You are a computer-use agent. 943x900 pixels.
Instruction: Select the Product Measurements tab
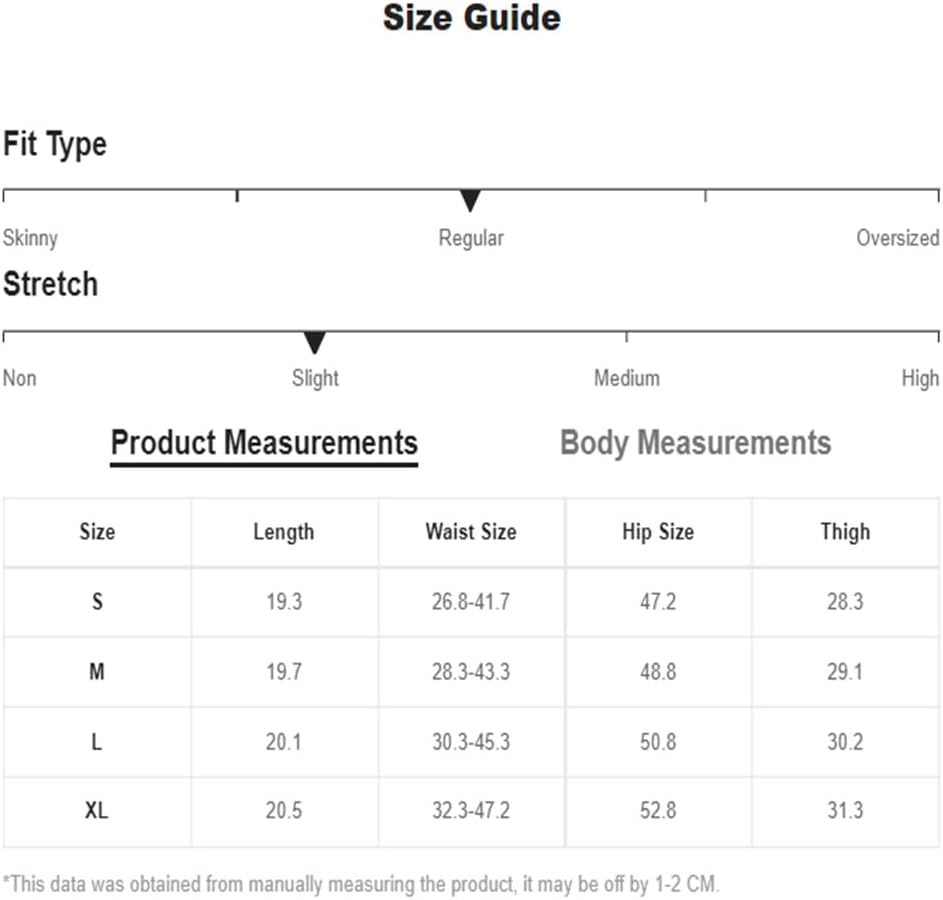[264, 445]
